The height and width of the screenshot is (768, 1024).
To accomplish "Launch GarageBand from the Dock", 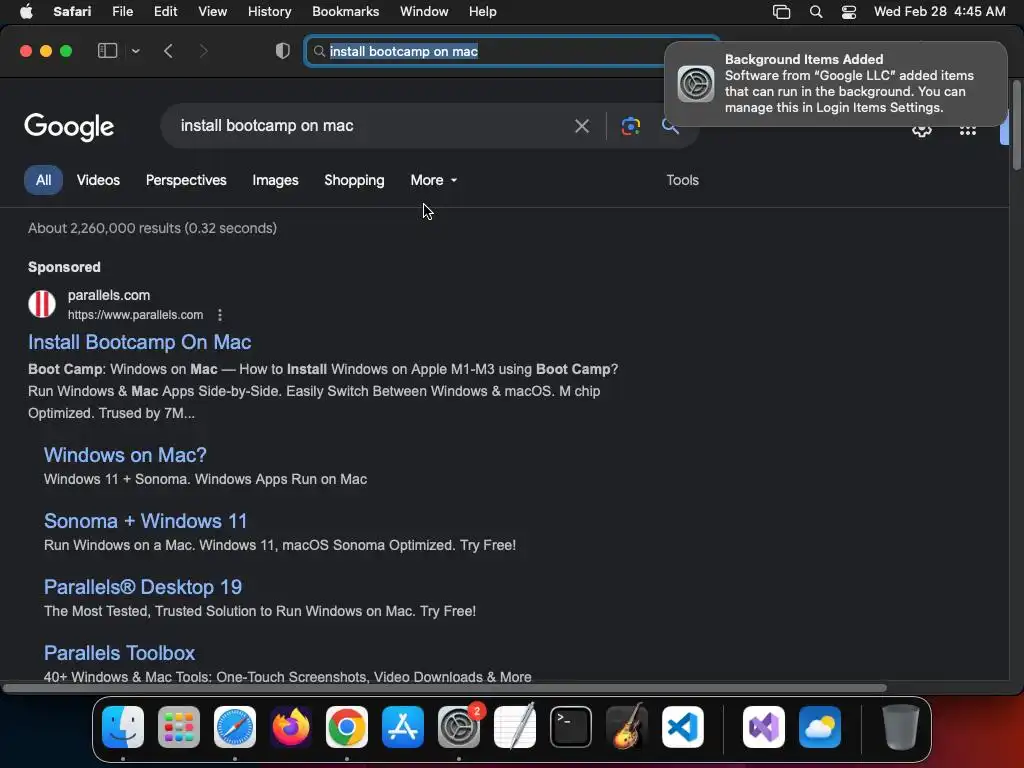I will (x=627, y=727).
